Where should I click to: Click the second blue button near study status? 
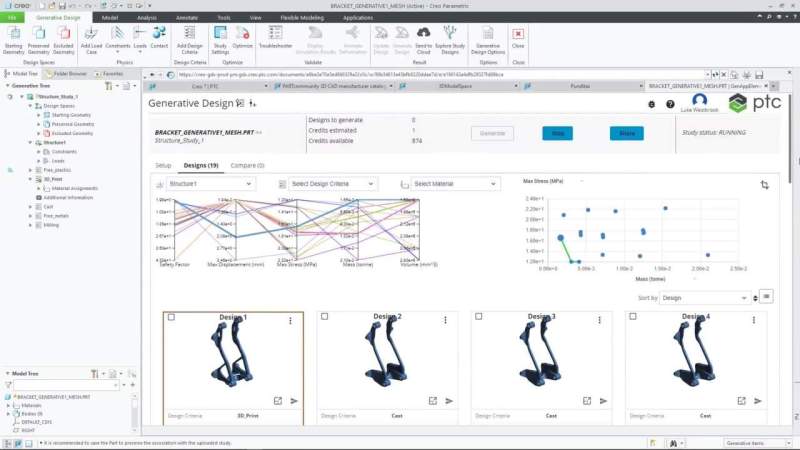627,133
